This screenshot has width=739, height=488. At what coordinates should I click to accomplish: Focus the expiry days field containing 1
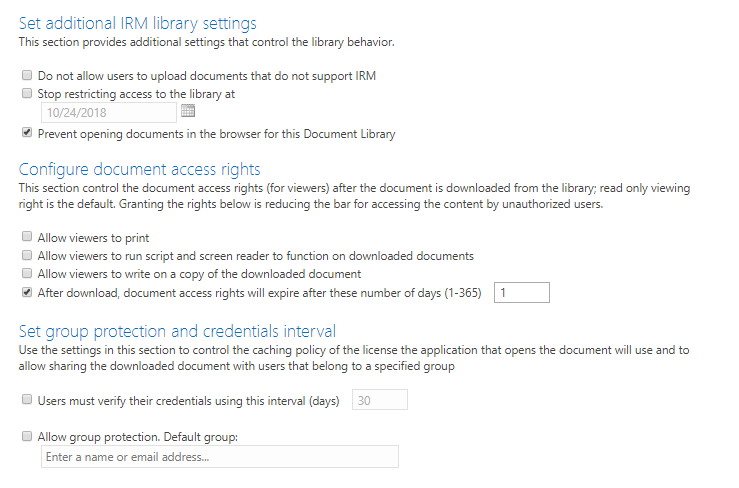coord(522,293)
